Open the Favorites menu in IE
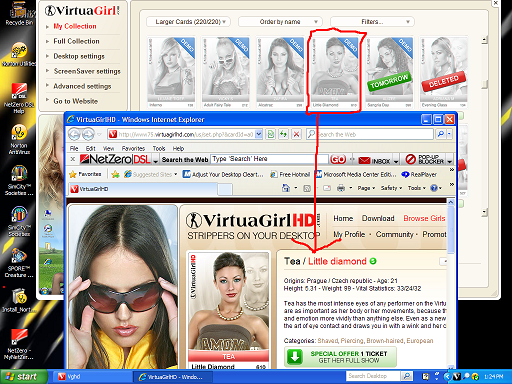This screenshot has height=384, width=512. coord(133,148)
